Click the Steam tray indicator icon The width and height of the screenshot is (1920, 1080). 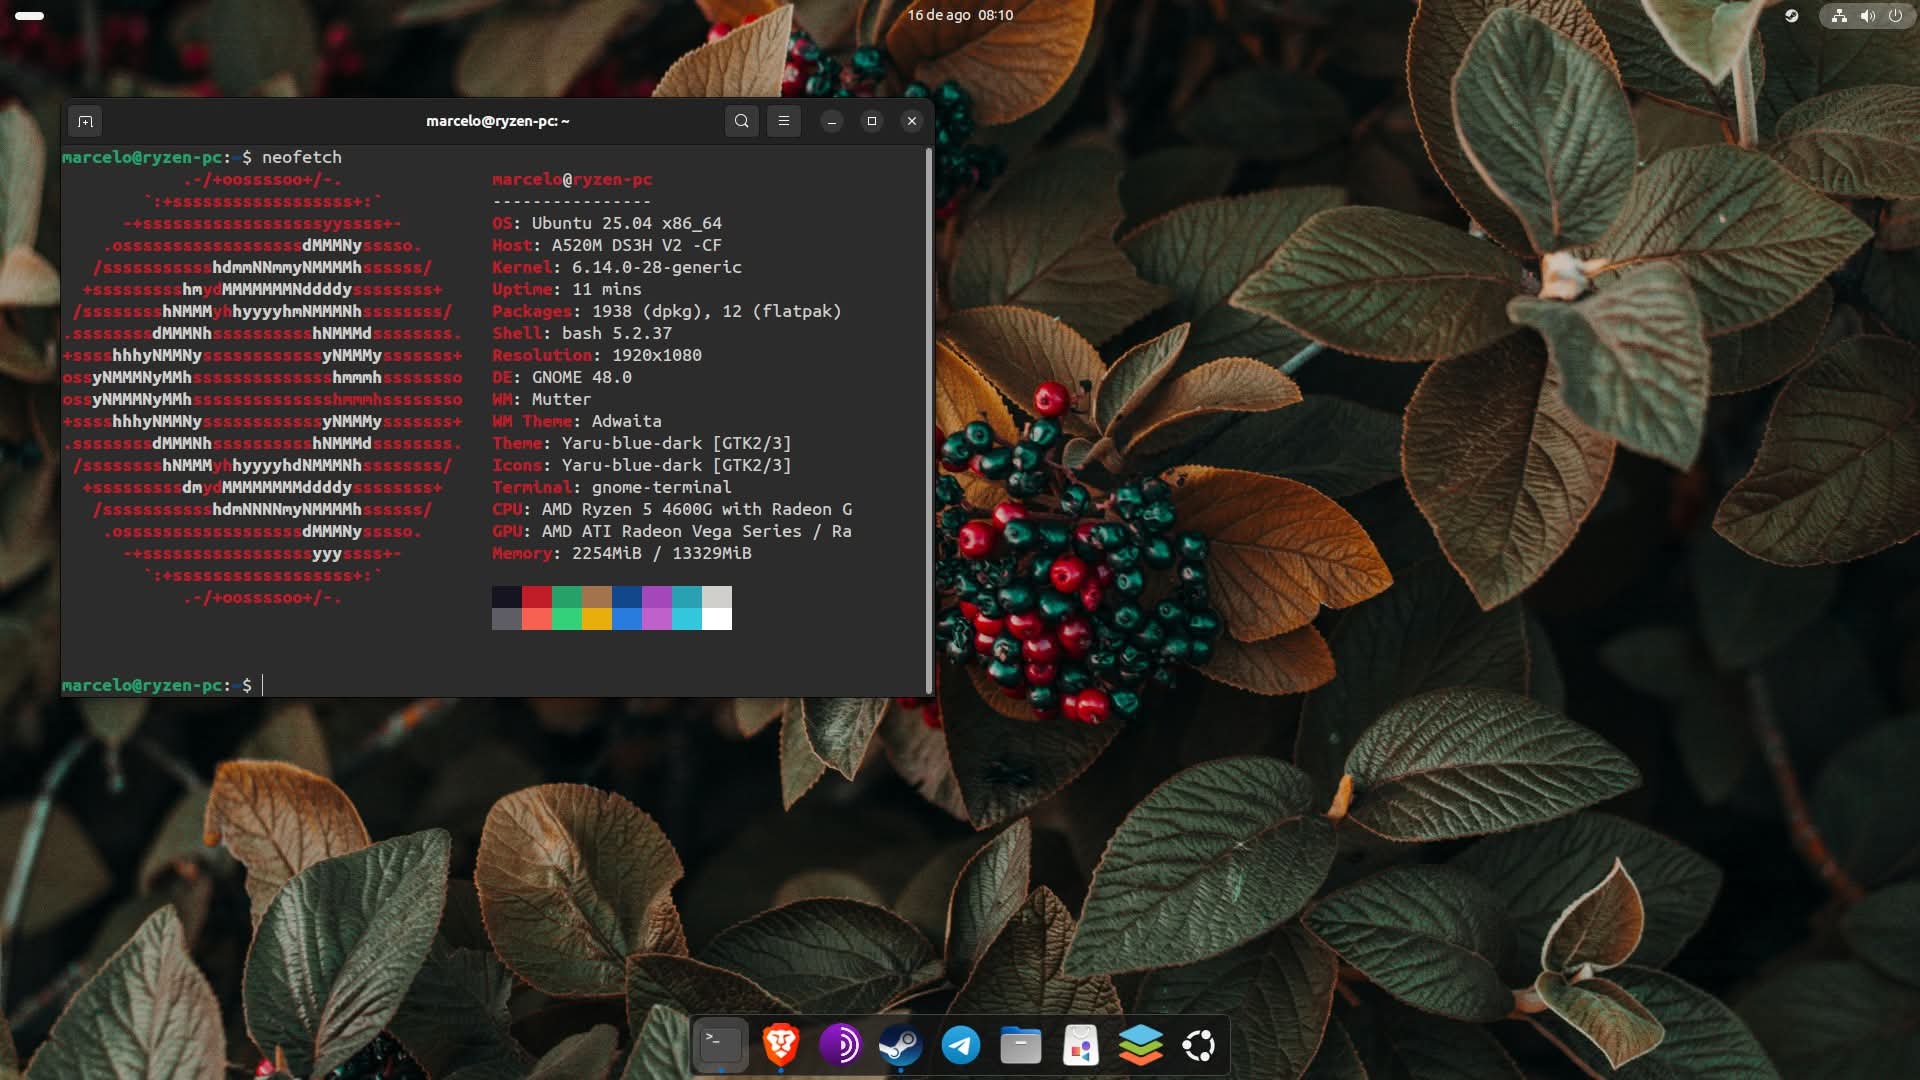click(1792, 15)
